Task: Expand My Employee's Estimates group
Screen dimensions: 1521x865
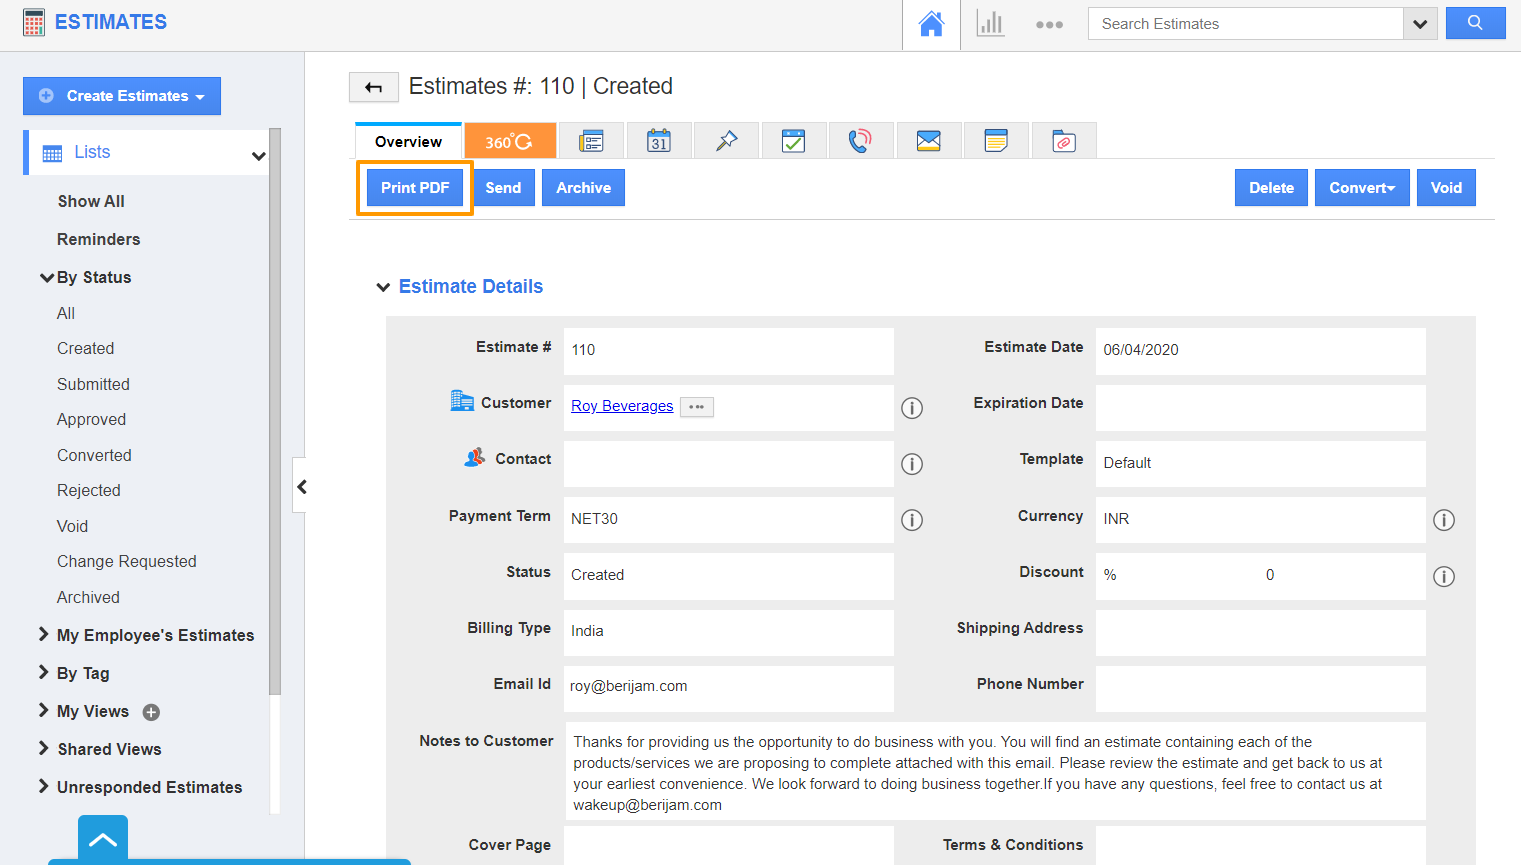Action: (x=43, y=634)
